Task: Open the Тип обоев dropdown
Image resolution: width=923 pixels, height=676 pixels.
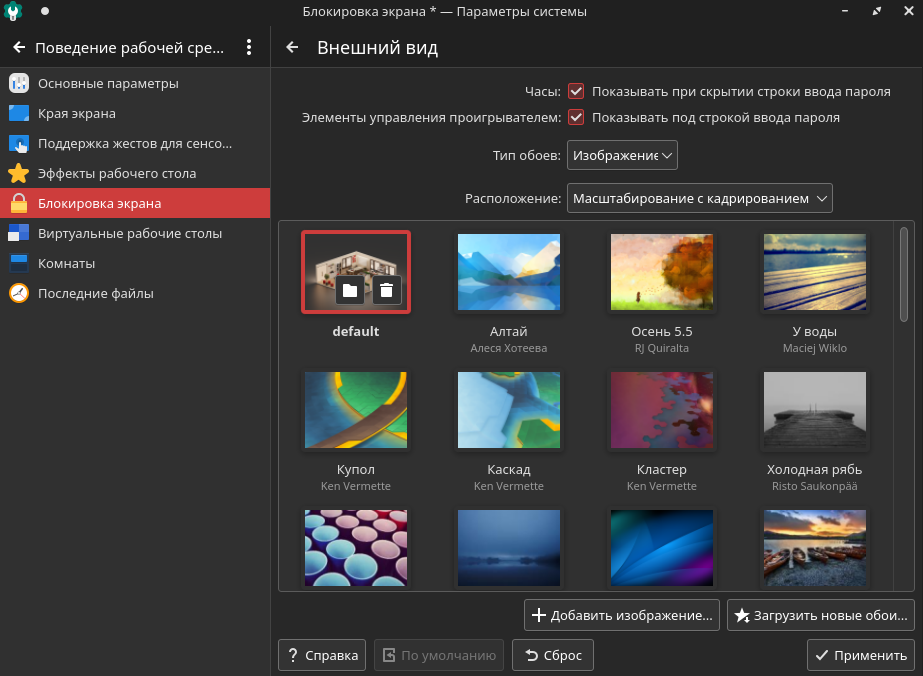Action: click(x=622, y=156)
